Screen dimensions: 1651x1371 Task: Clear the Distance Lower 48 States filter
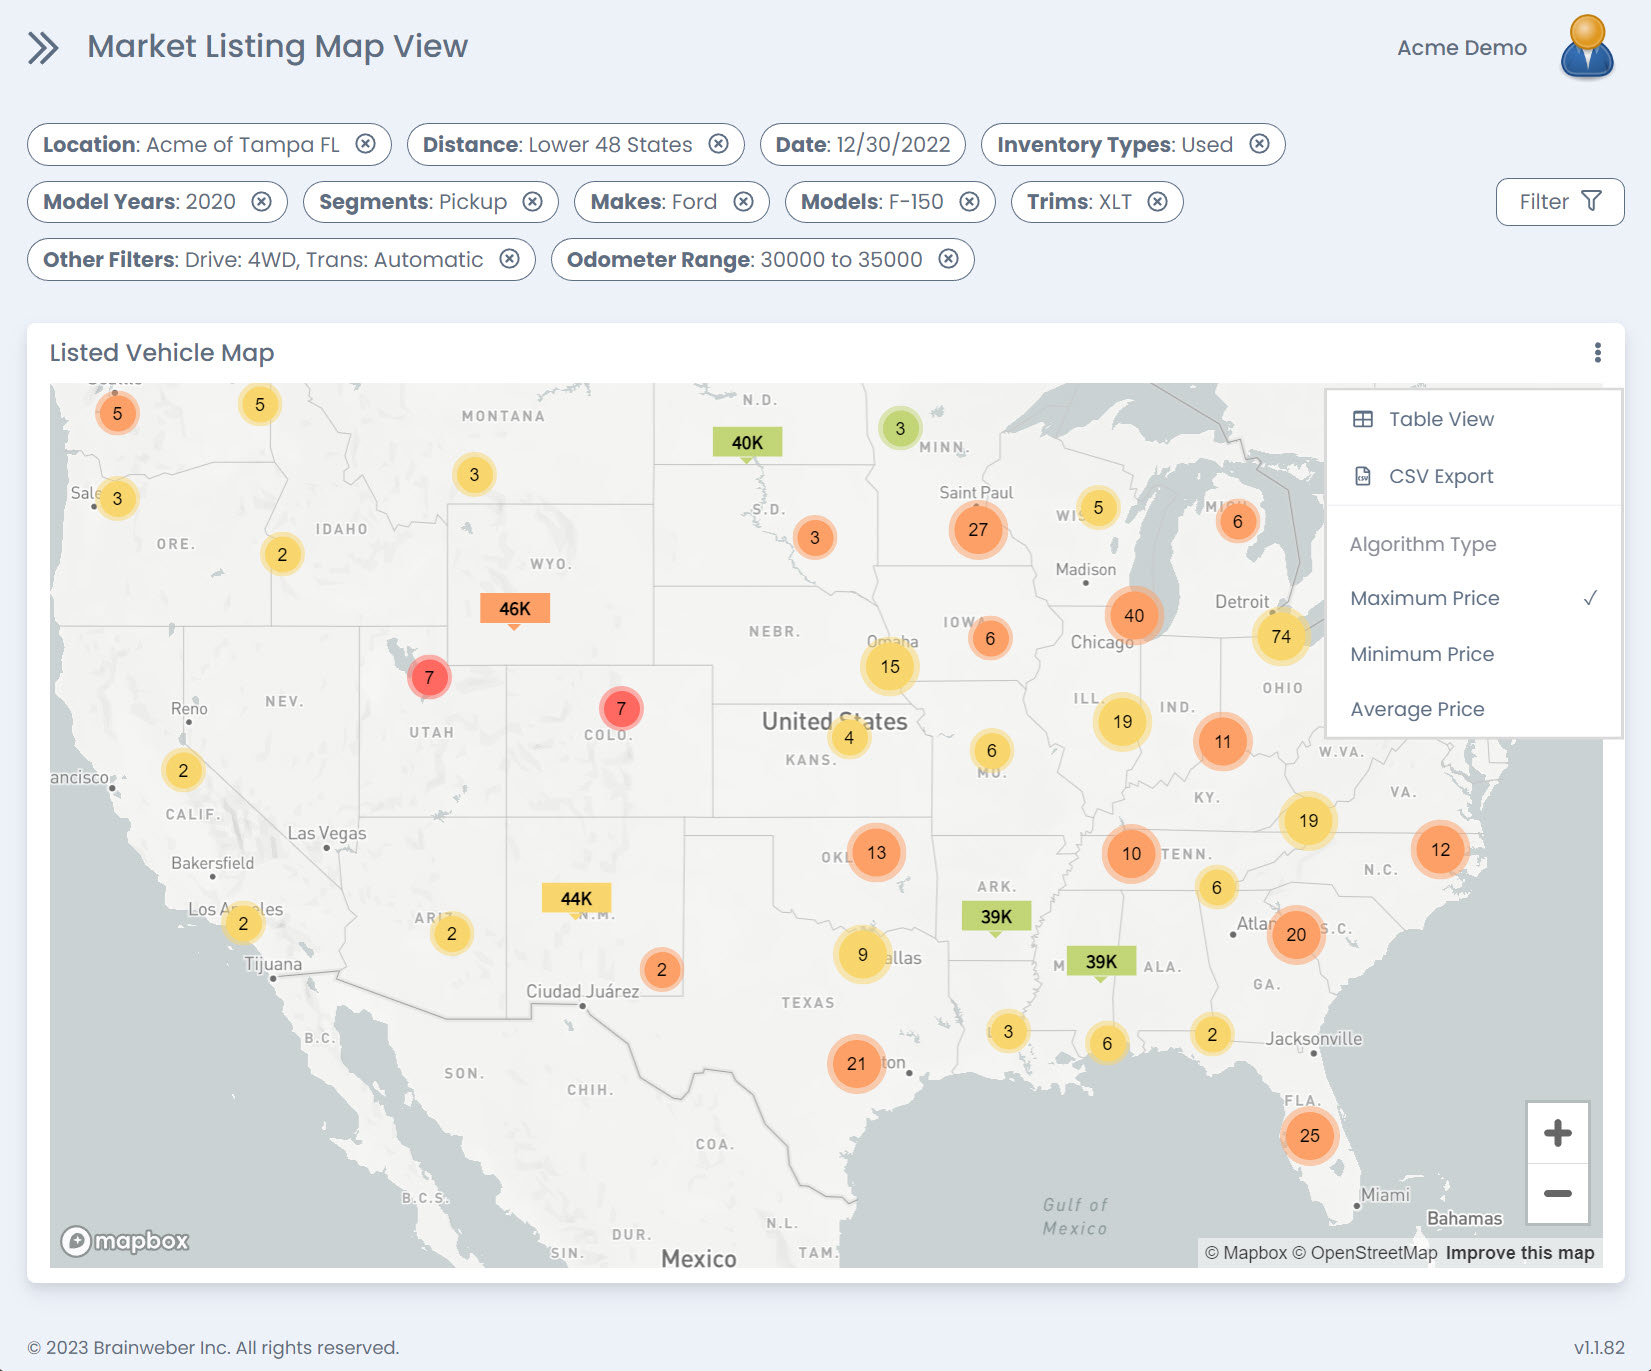[718, 144]
